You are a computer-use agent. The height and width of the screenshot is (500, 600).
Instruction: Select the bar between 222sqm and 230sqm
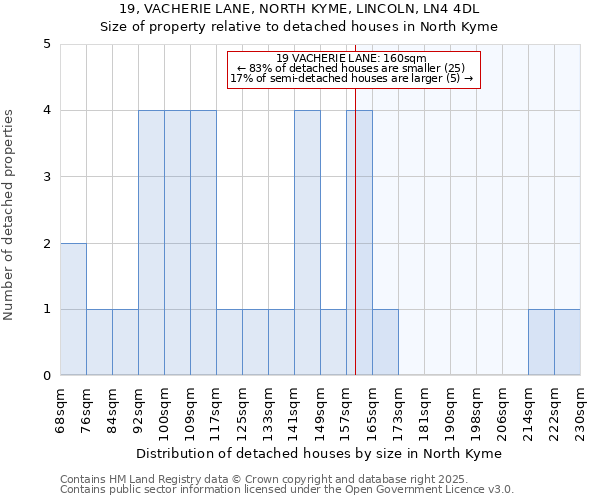tap(567, 342)
